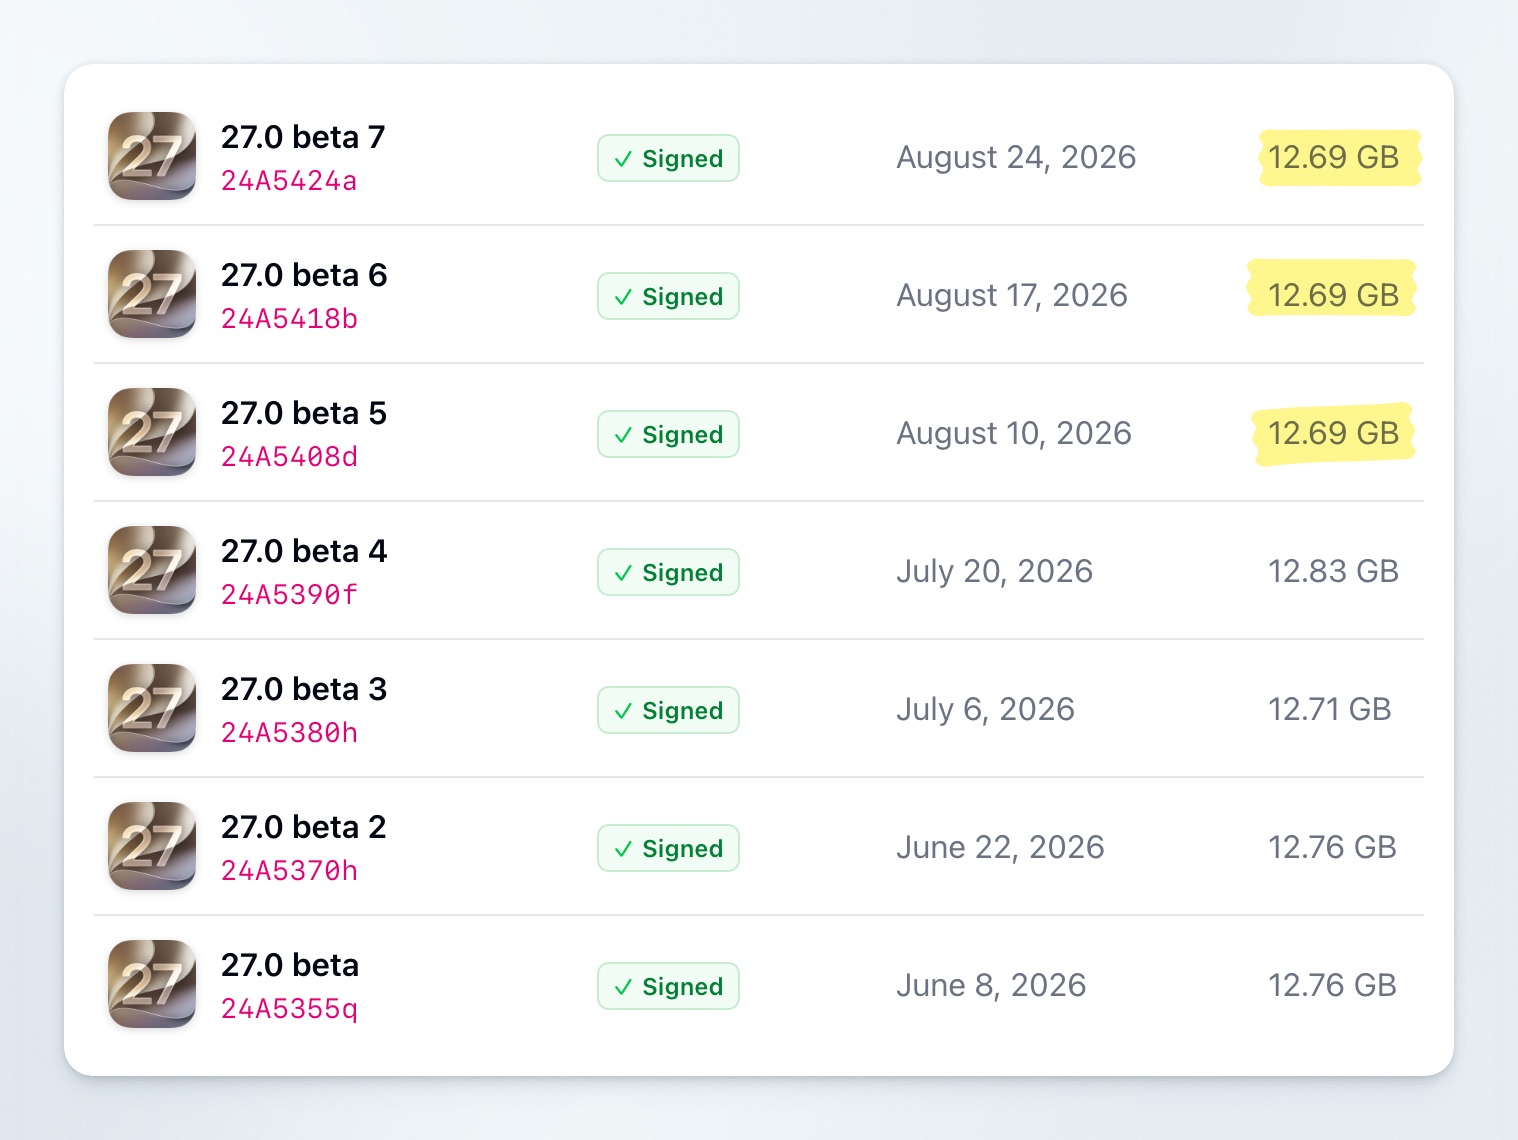Click the 27.0 beta 6 OS icon
Screen dimensions: 1518x1140
pos(152,294)
